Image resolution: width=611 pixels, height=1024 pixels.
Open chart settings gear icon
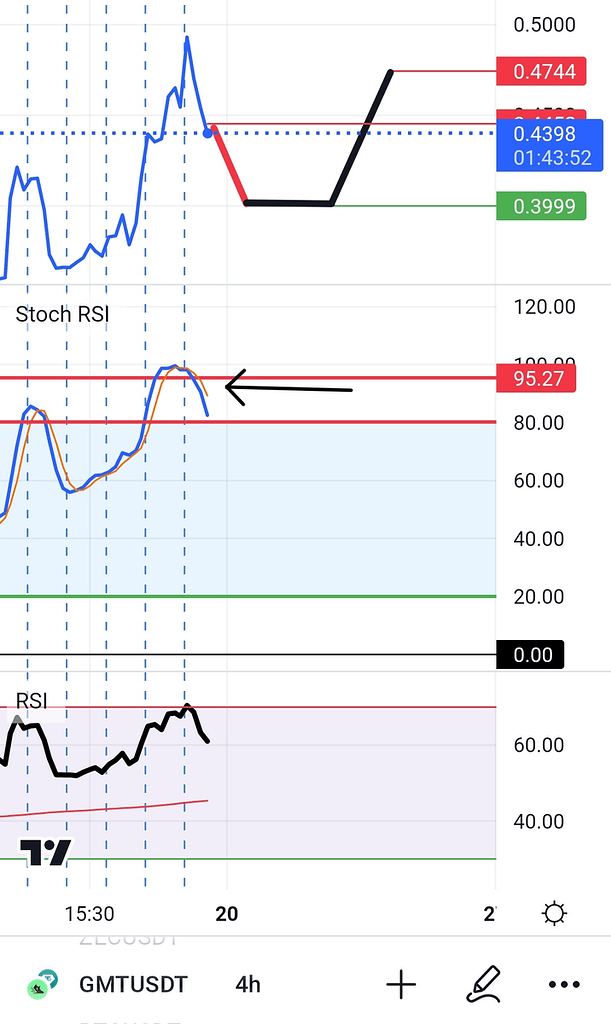click(553, 913)
